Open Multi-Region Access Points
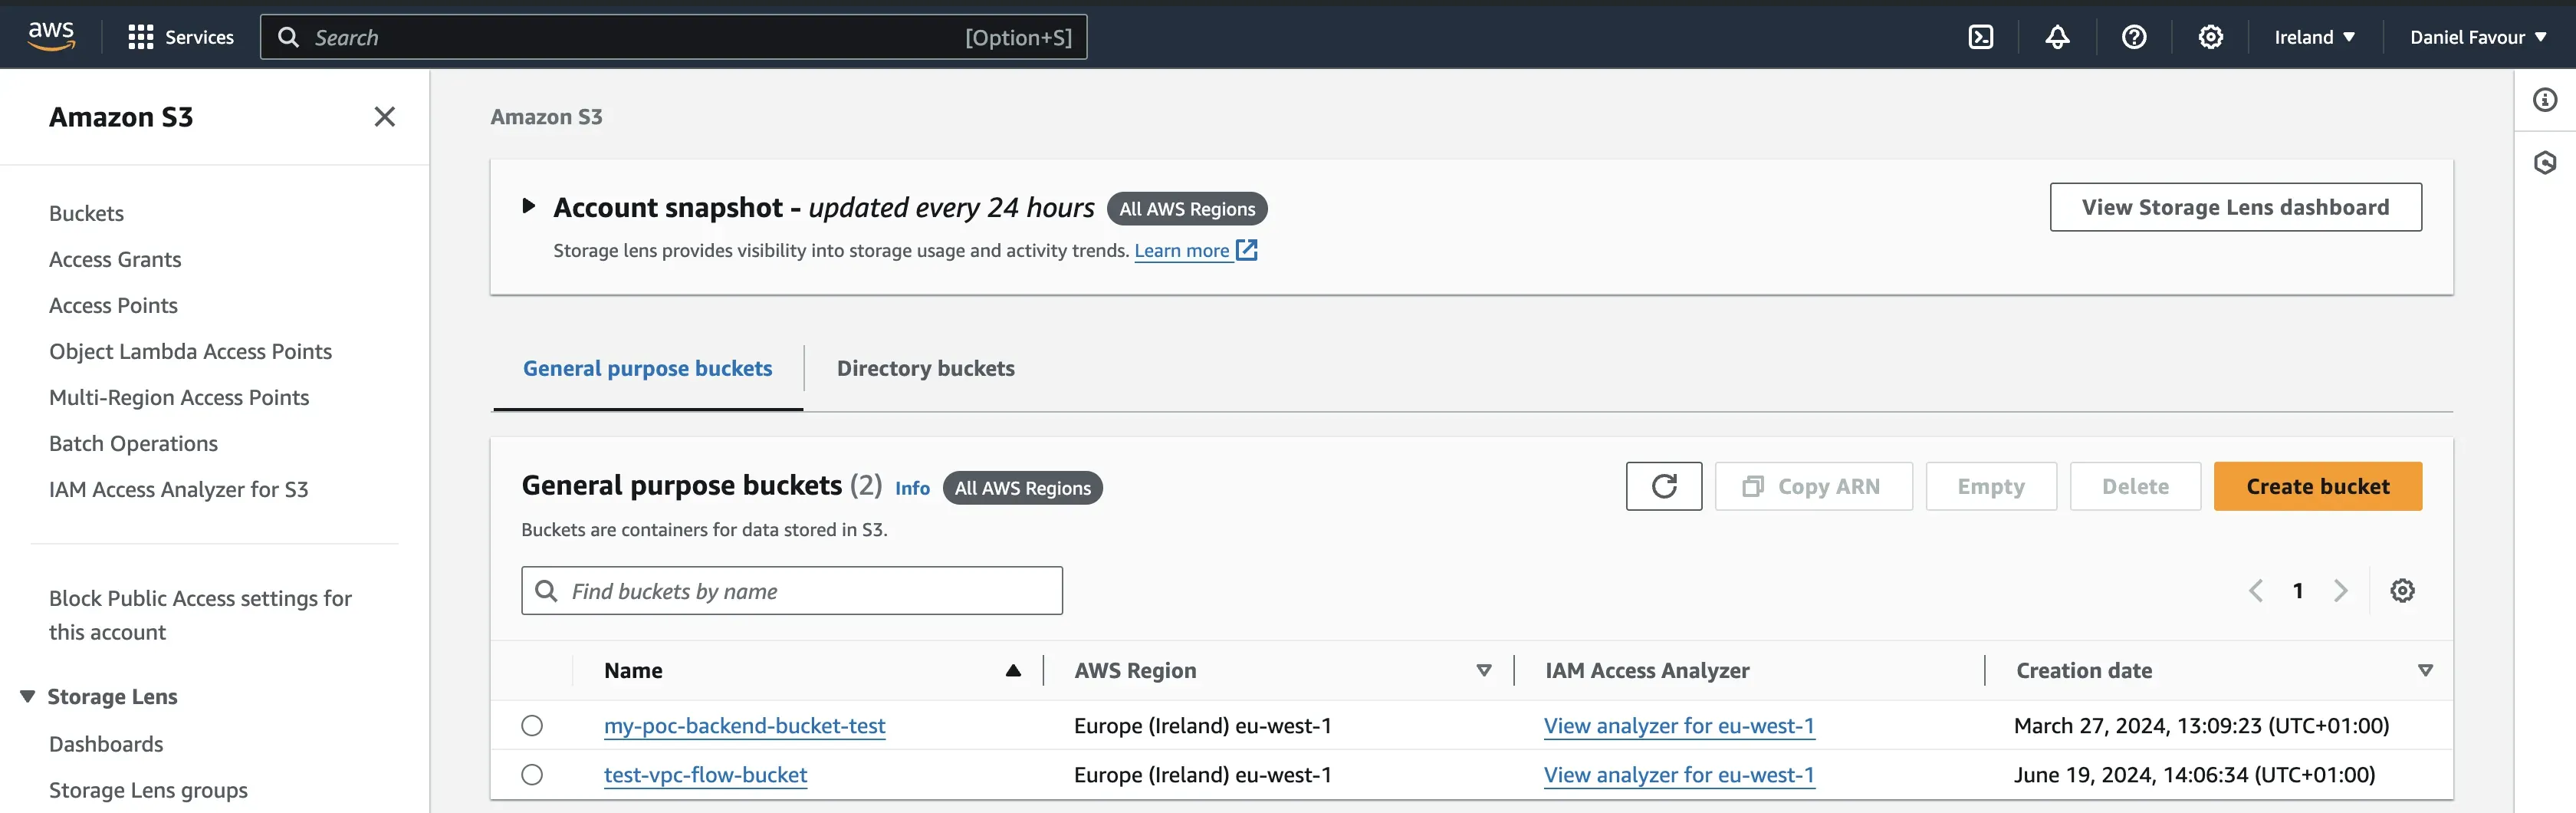 (x=179, y=397)
